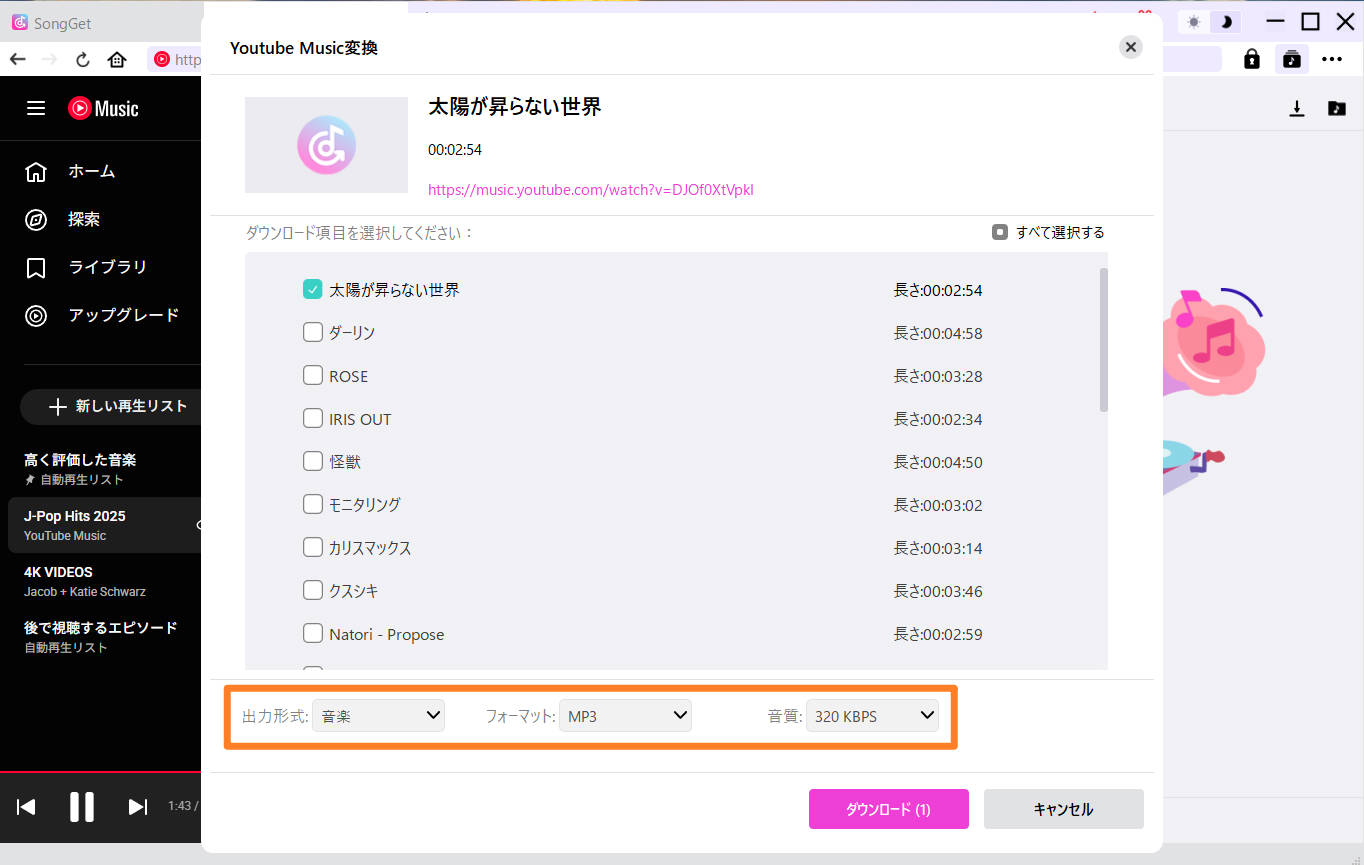Open the 出力形式 output type dropdown
Image resolution: width=1364 pixels, height=865 pixels.
(x=378, y=715)
